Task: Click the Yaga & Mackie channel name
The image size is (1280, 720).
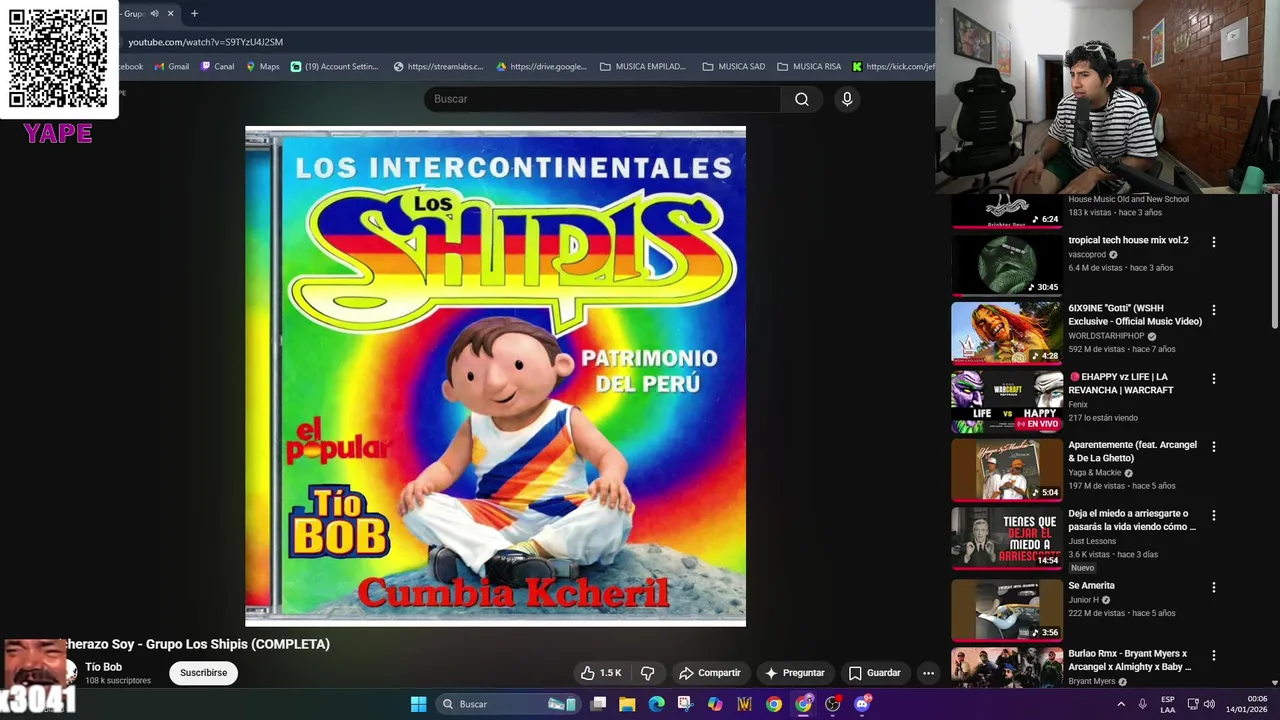Action: pyautogui.click(x=1094, y=473)
